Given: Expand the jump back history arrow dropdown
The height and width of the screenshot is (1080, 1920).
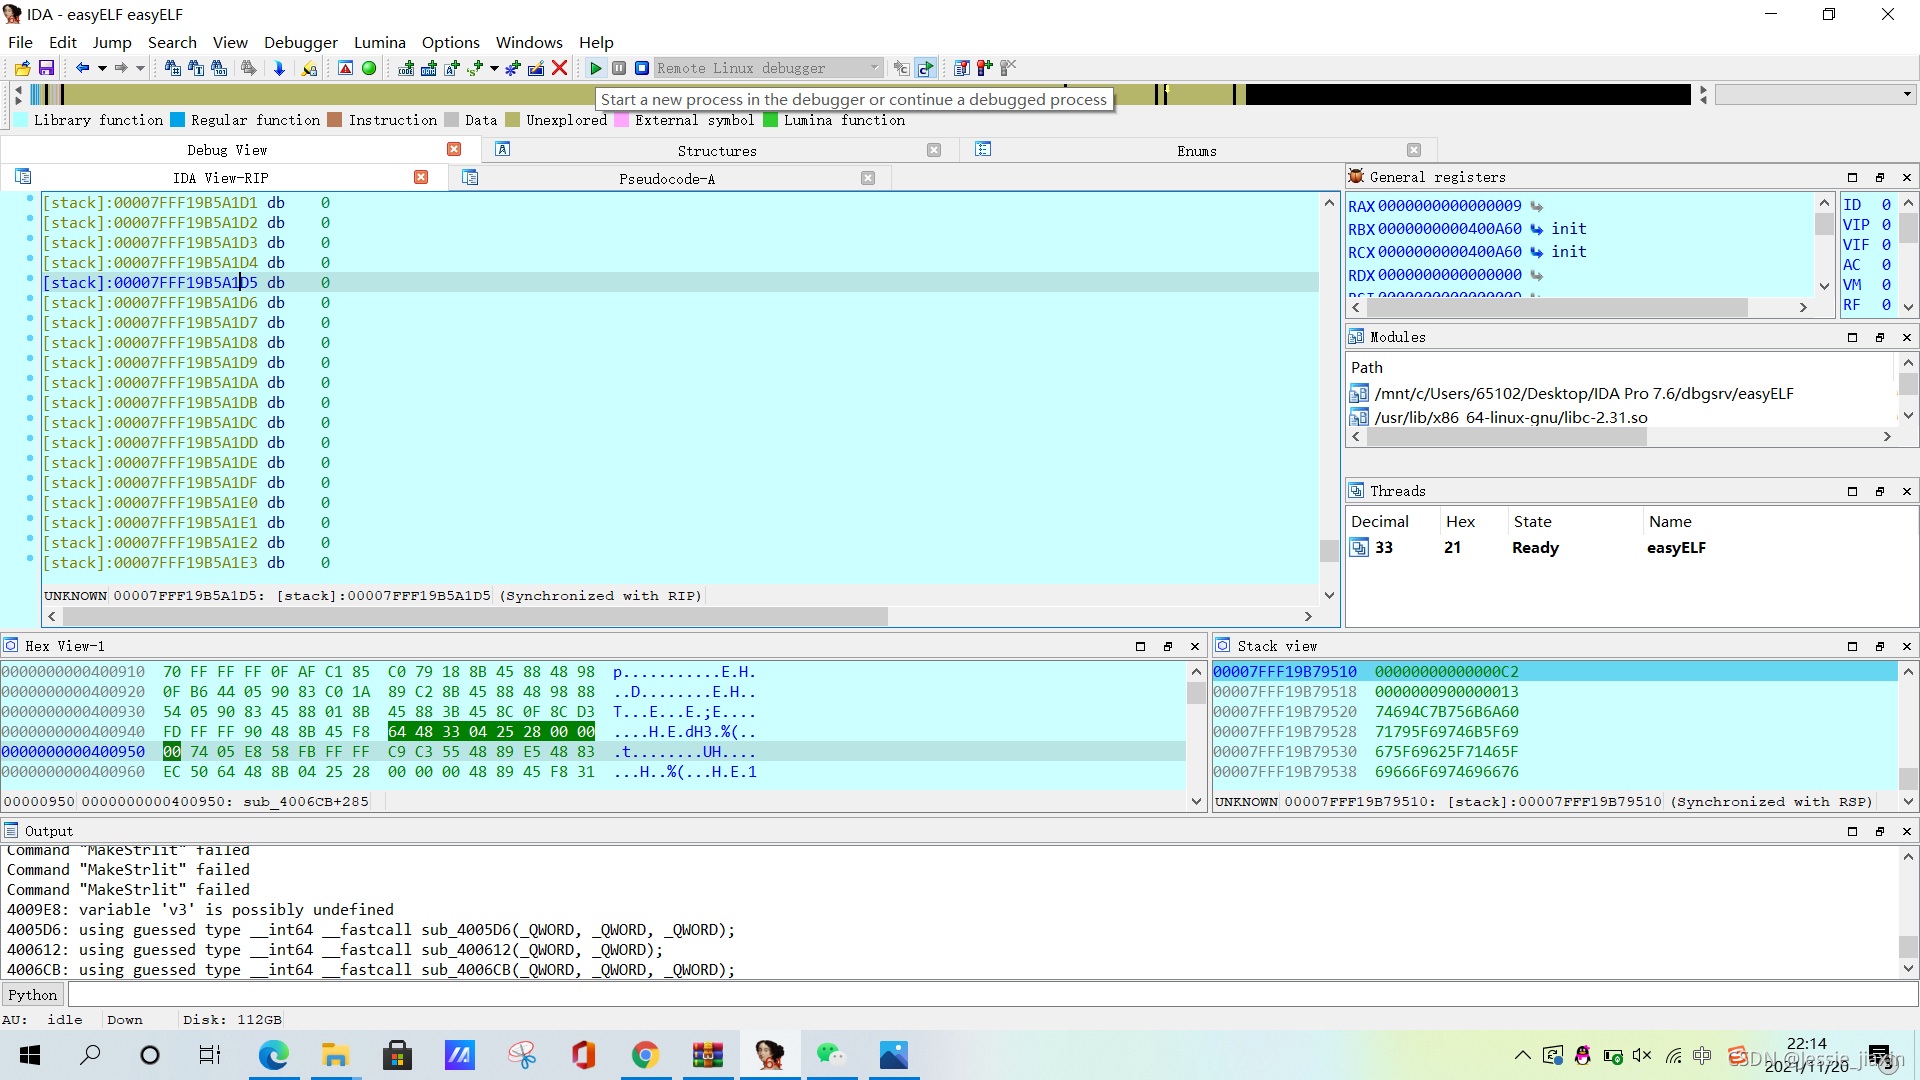Looking at the screenshot, I should pos(102,68).
